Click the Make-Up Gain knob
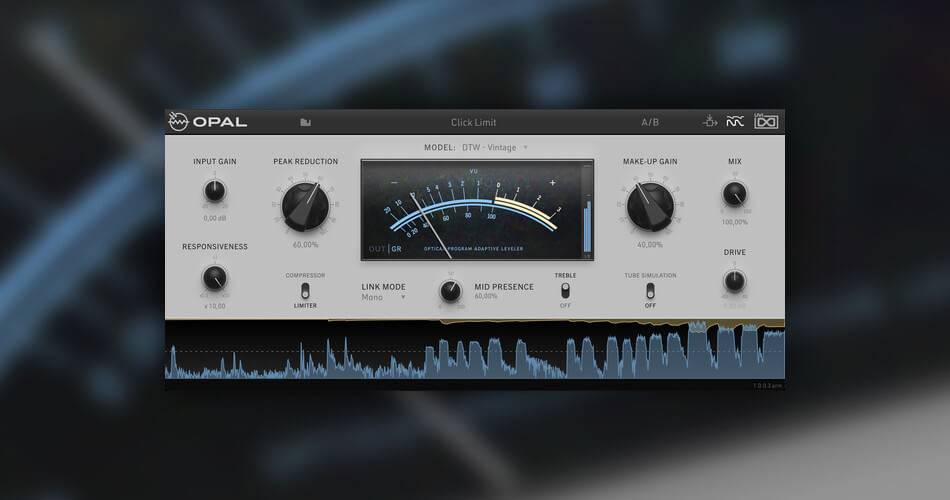This screenshot has height=500, width=950. [649, 207]
